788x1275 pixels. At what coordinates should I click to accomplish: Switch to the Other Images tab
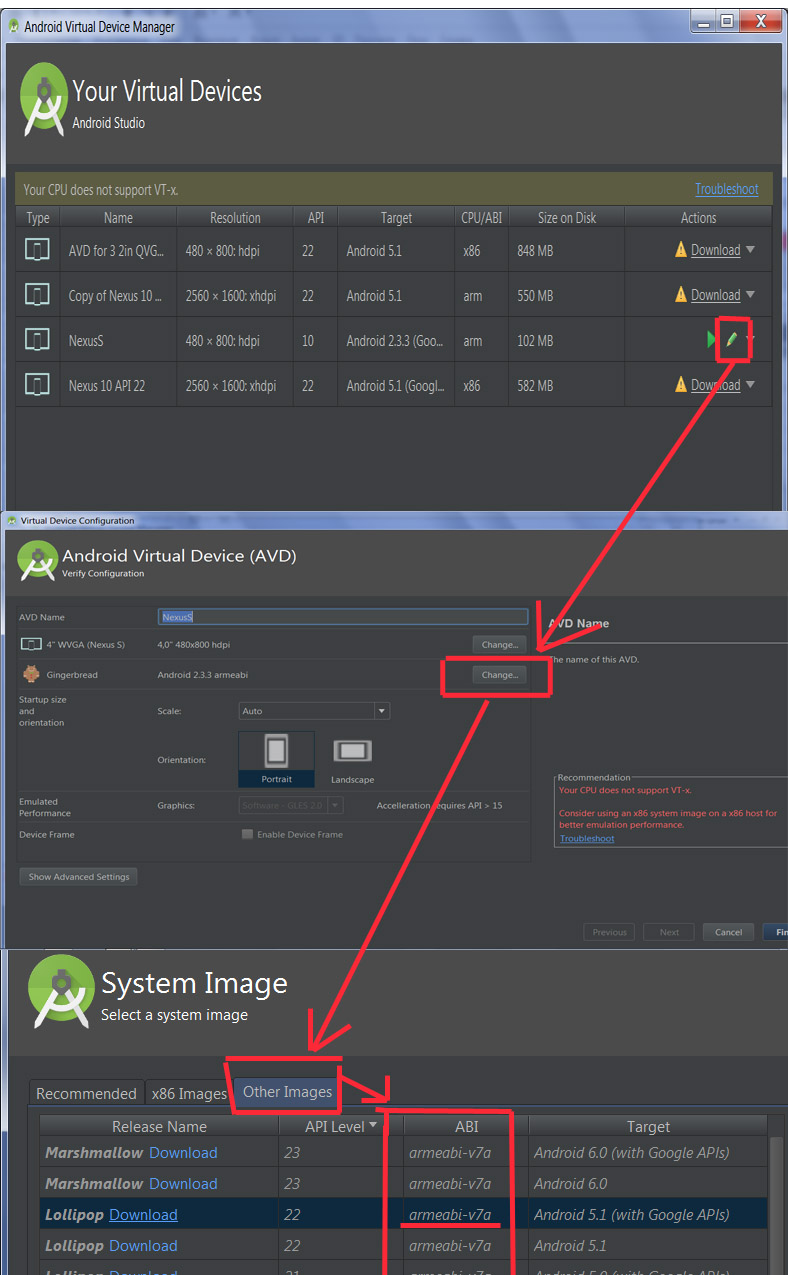[x=287, y=1091]
